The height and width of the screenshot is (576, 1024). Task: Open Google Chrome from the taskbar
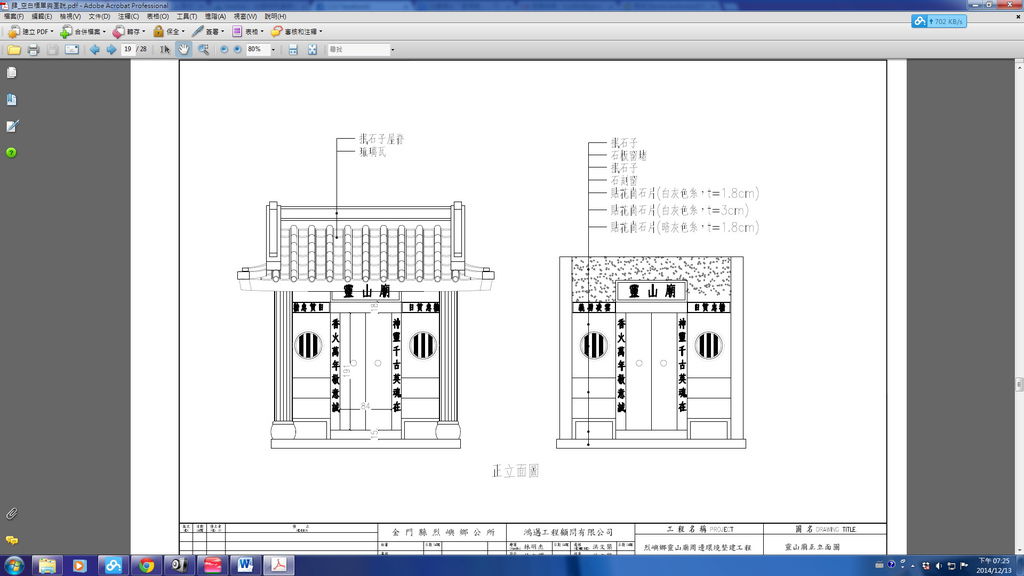146,565
